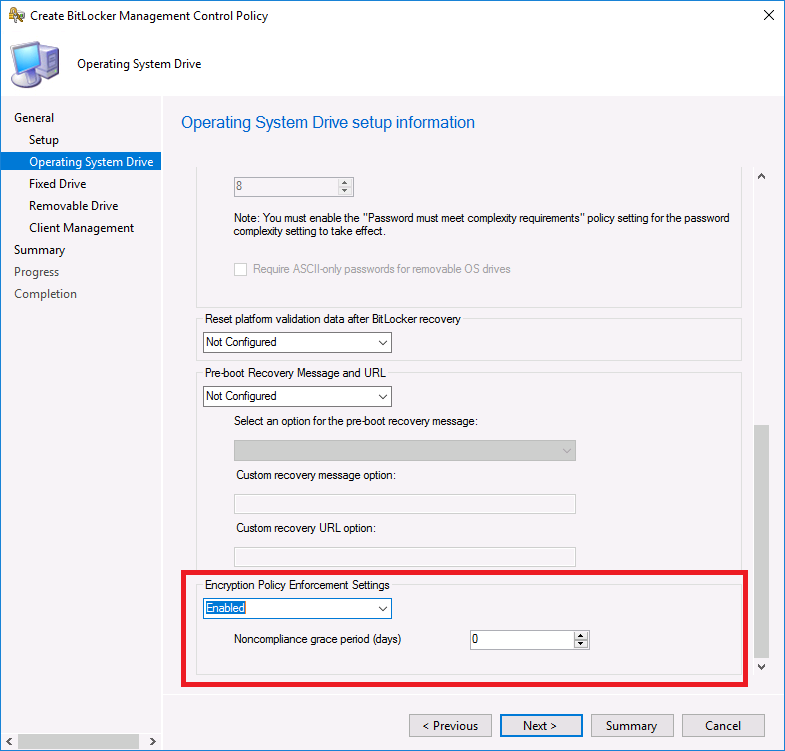
Task: Click the vertical scrollbar down arrow
Action: click(x=761, y=666)
